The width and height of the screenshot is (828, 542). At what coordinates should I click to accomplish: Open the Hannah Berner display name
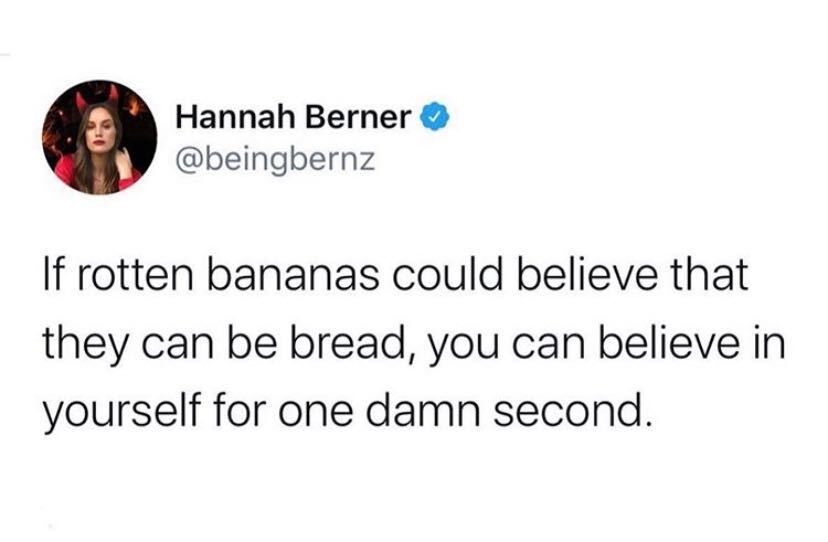pos(294,117)
